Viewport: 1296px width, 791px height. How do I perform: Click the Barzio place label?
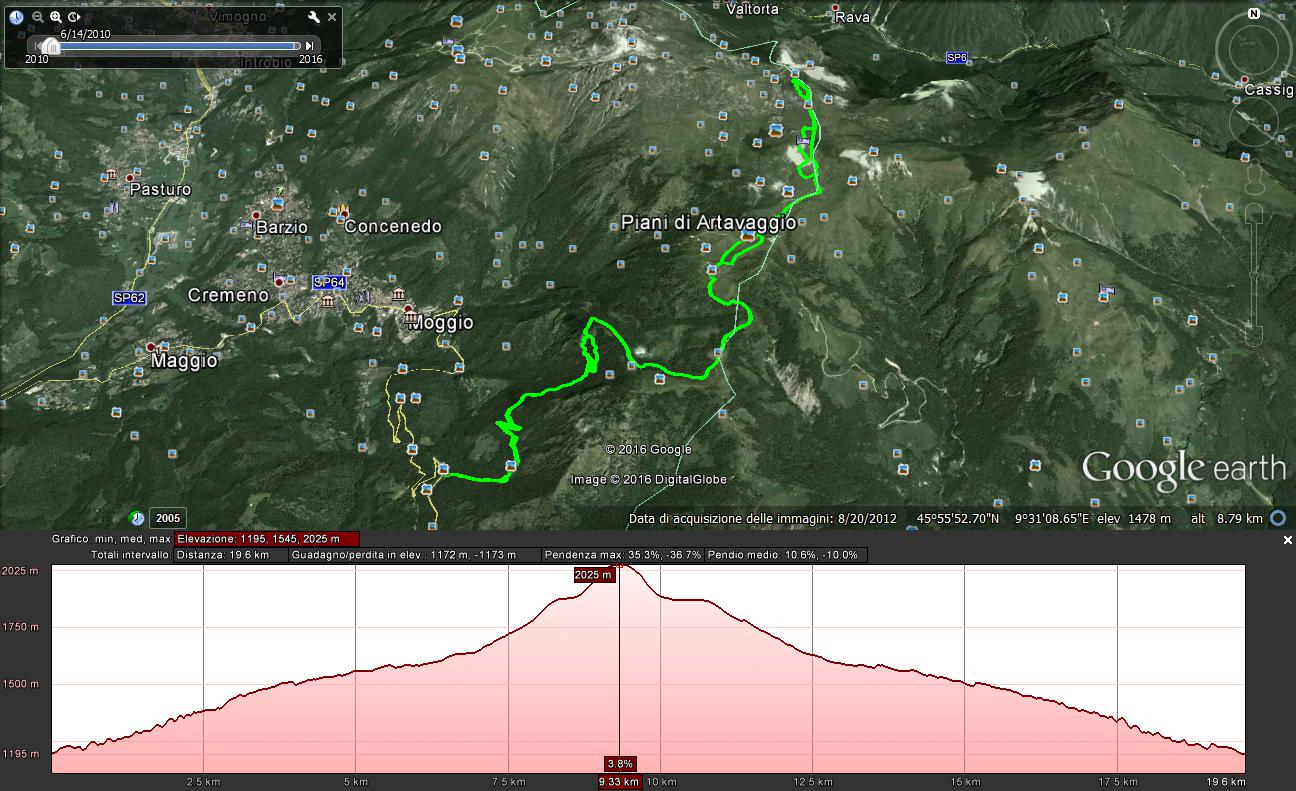tap(282, 227)
